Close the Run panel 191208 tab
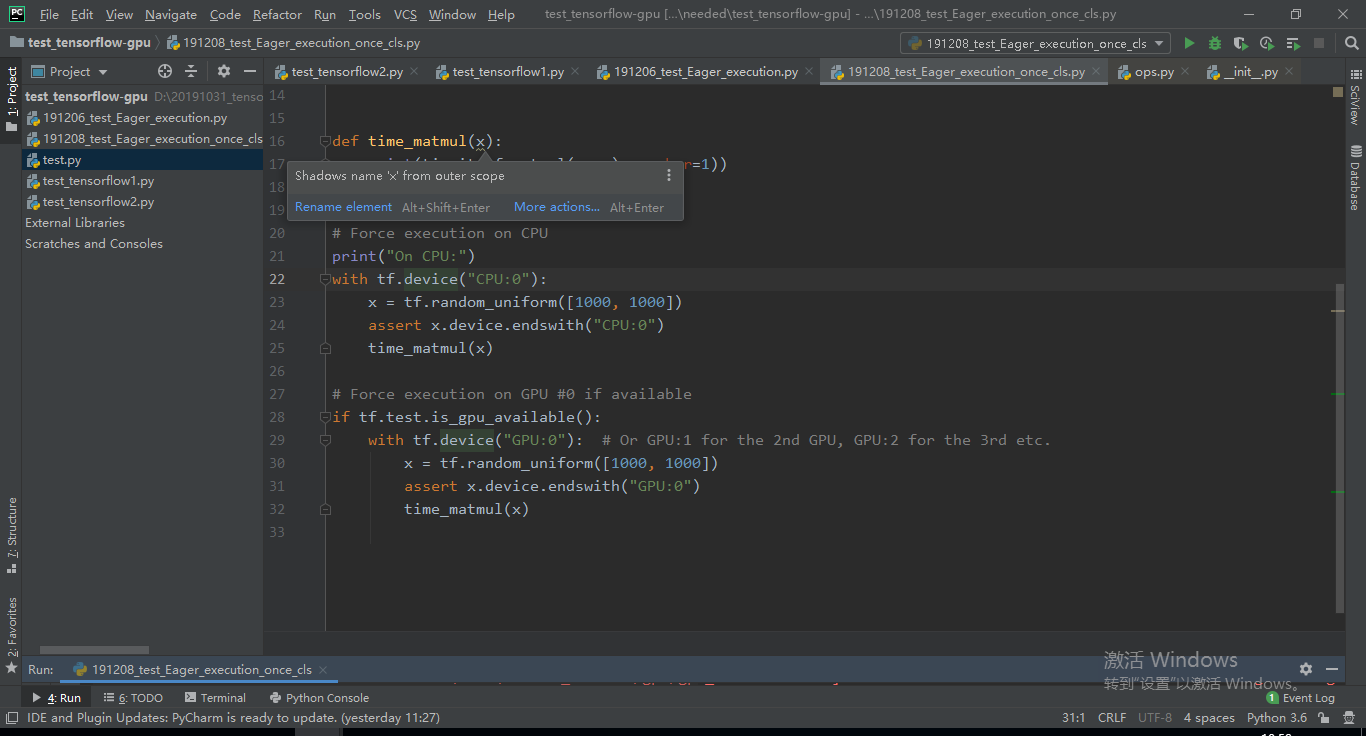This screenshot has height=736, width=1366. [x=323, y=670]
